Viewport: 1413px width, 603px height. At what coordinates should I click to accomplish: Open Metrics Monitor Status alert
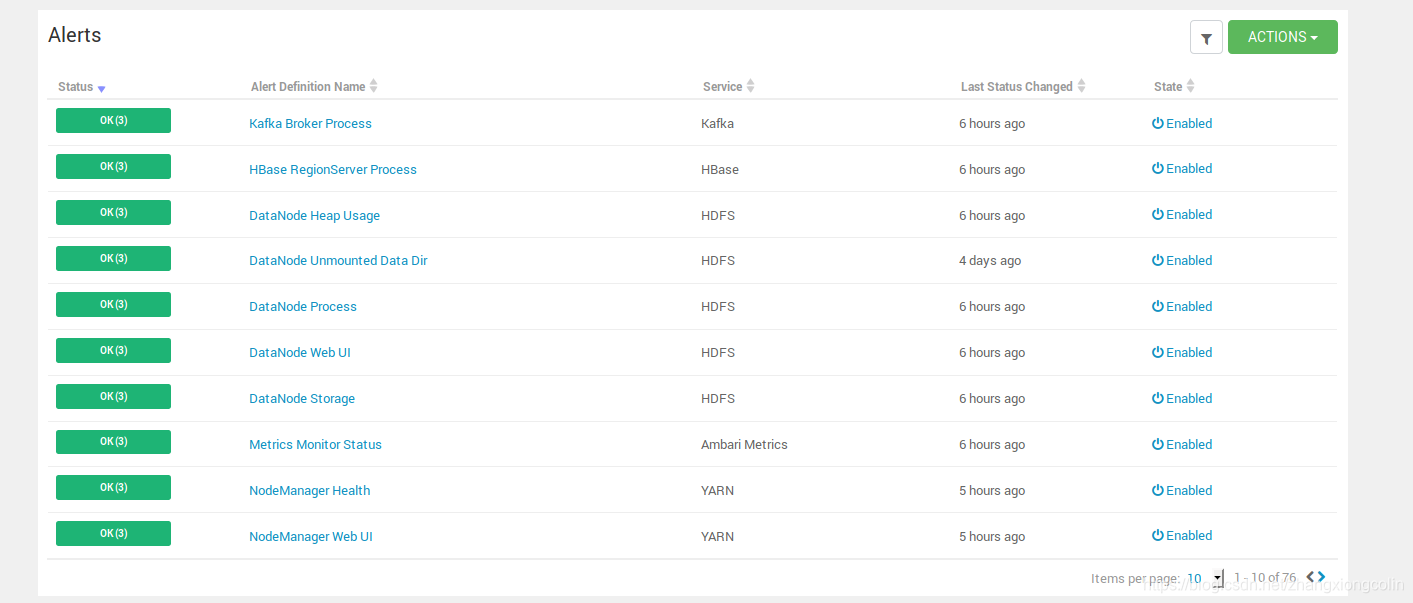coord(315,445)
